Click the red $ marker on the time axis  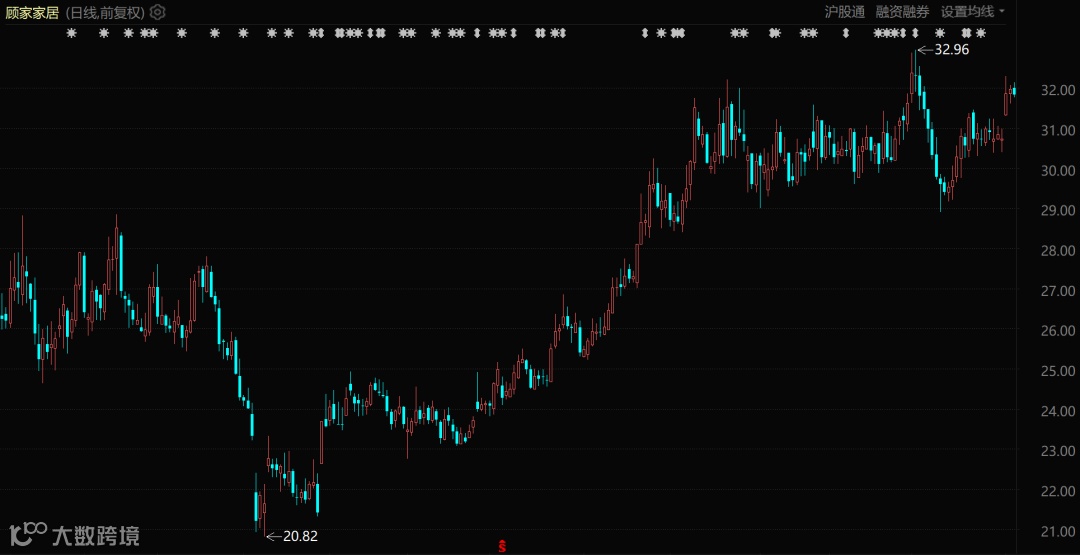(502, 546)
